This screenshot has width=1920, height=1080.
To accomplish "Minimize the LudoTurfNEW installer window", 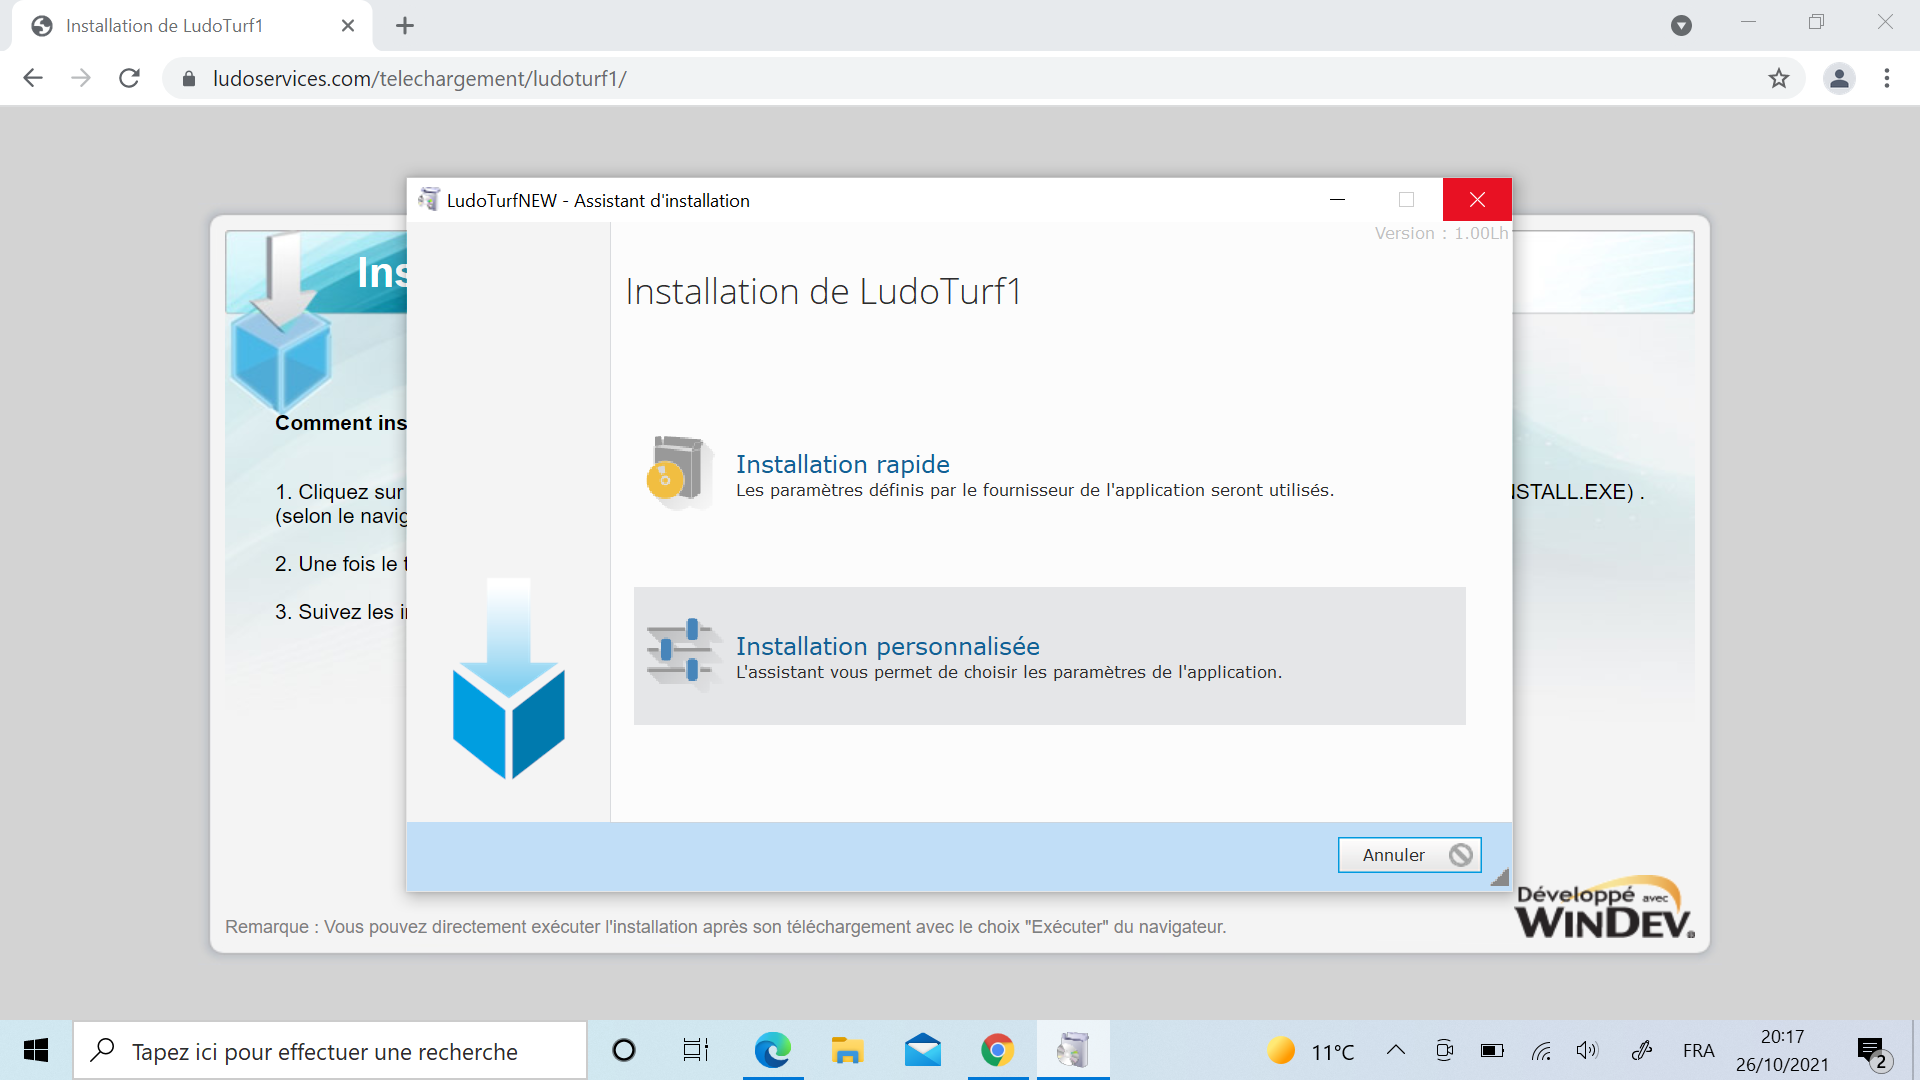I will tap(1337, 200).
